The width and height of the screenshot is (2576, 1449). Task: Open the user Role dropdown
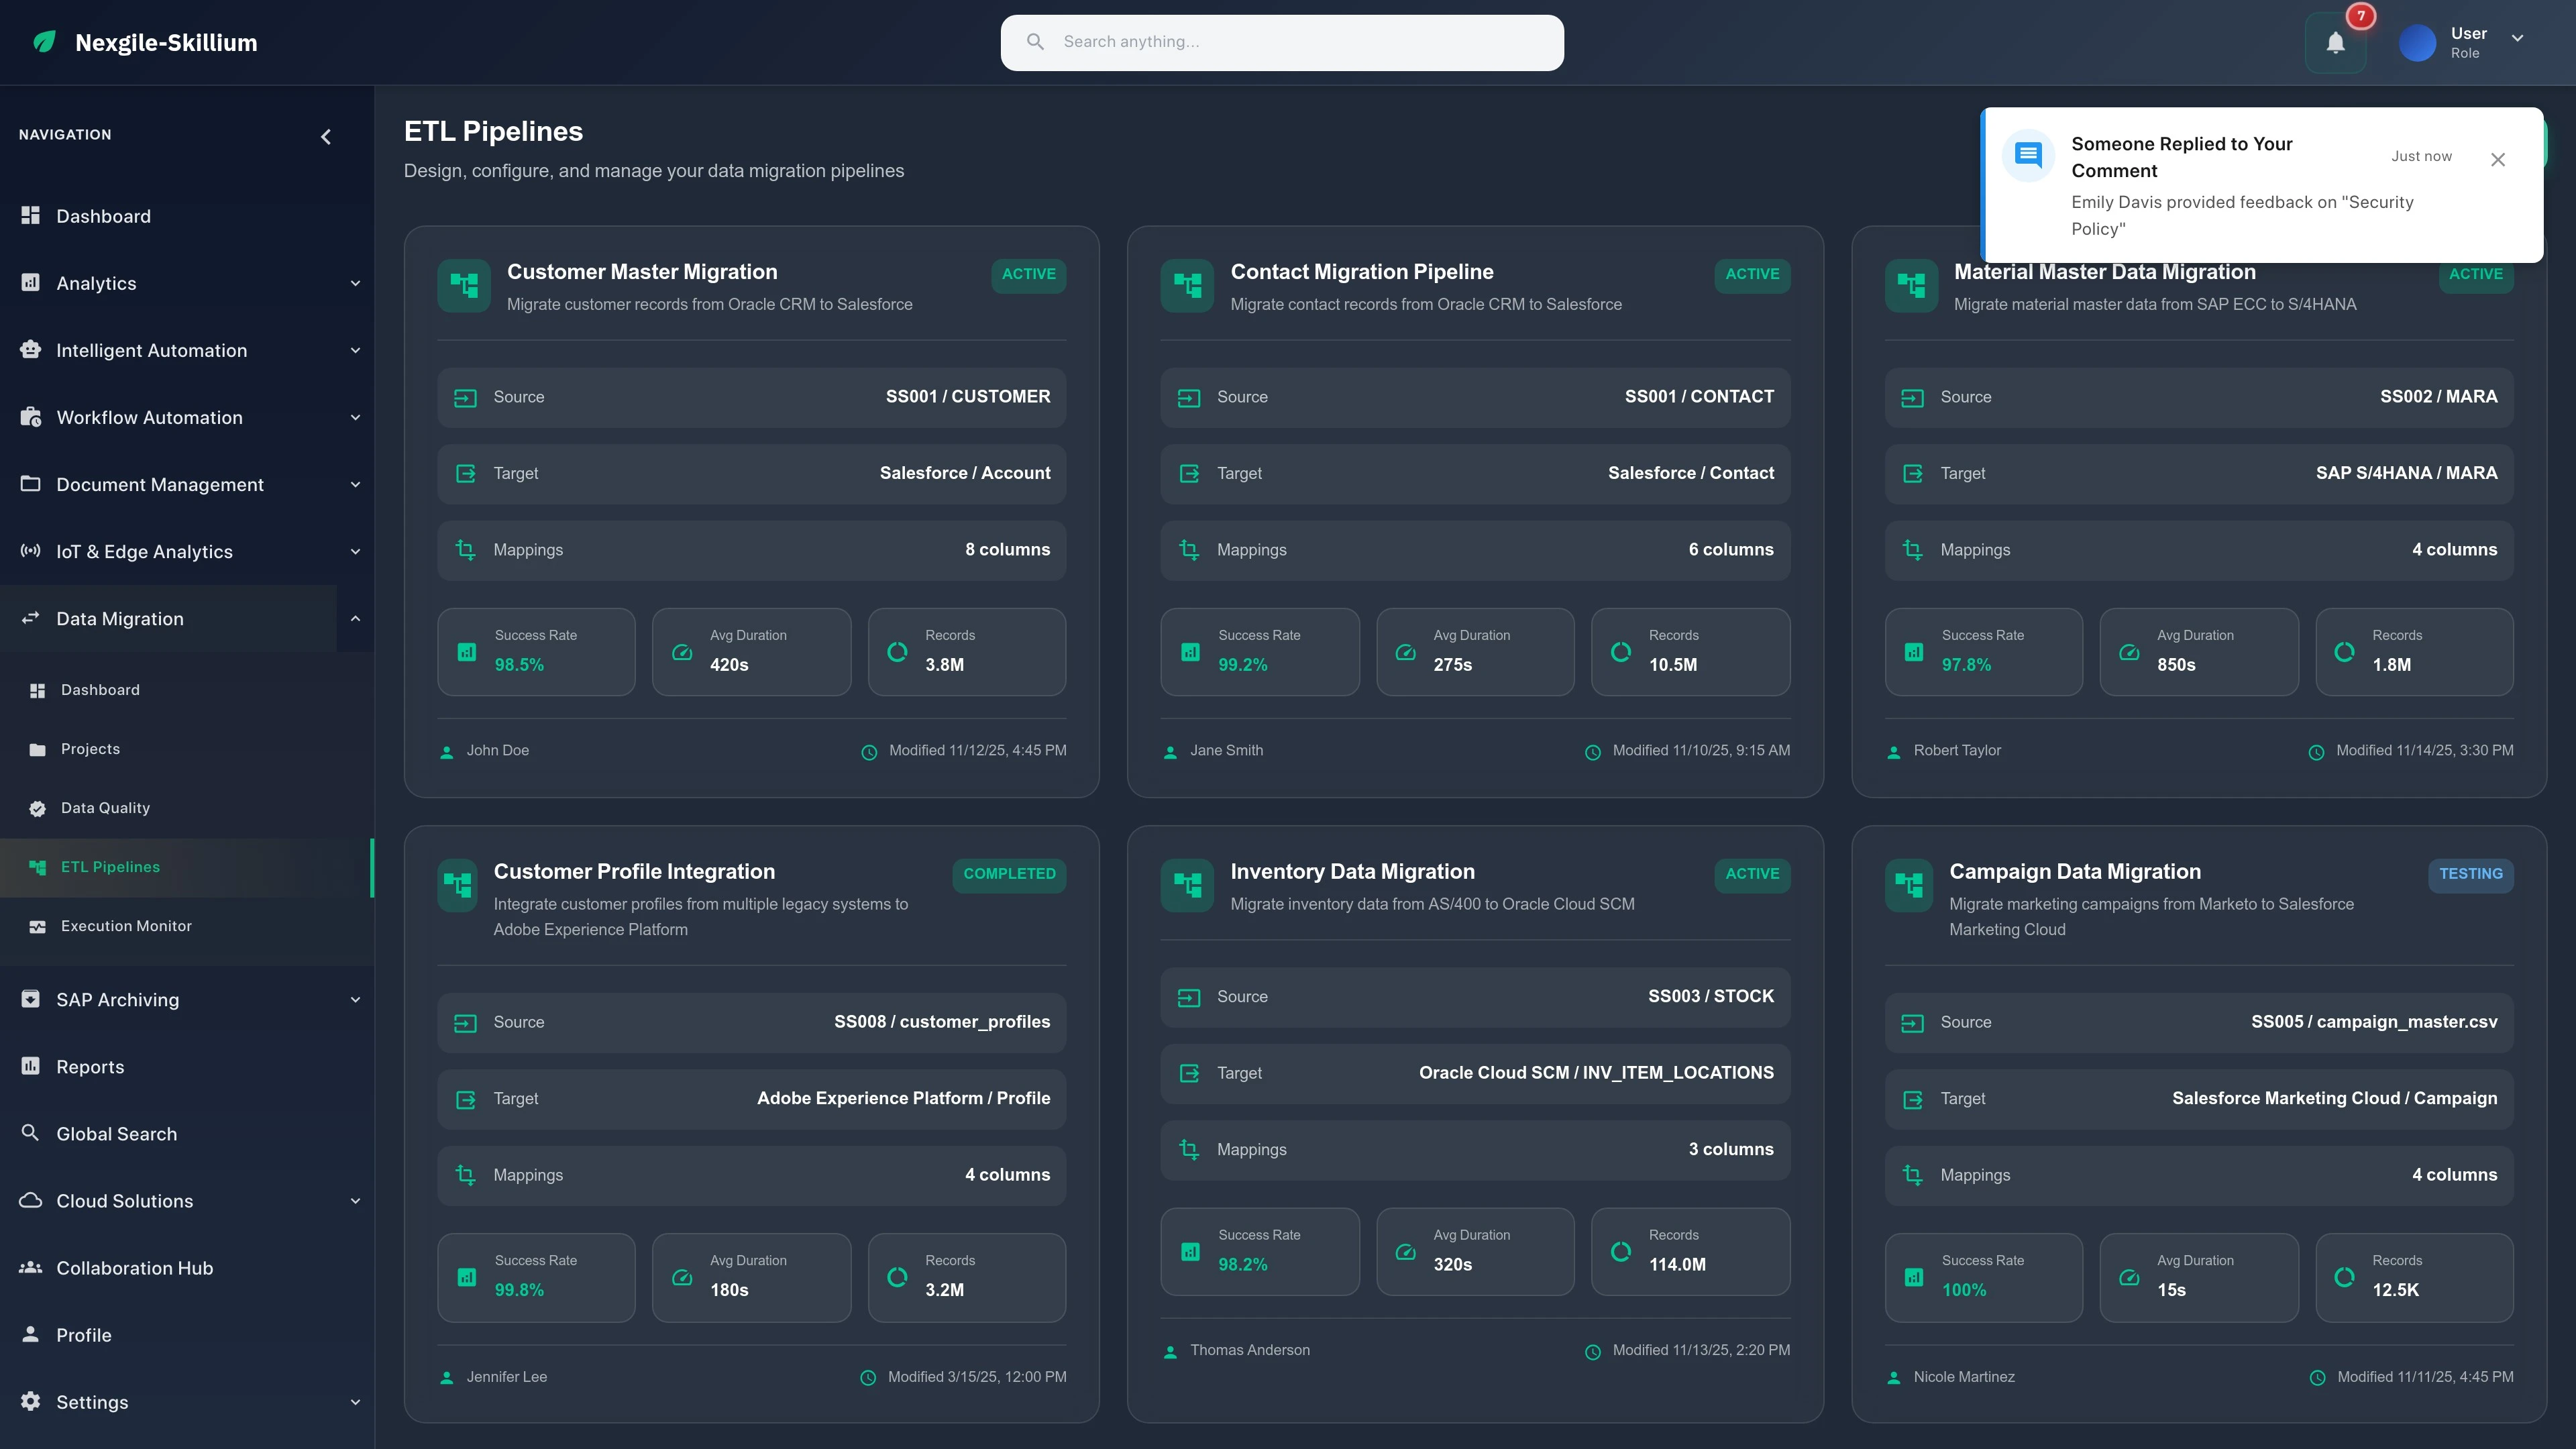click(x=2518, y=41)
